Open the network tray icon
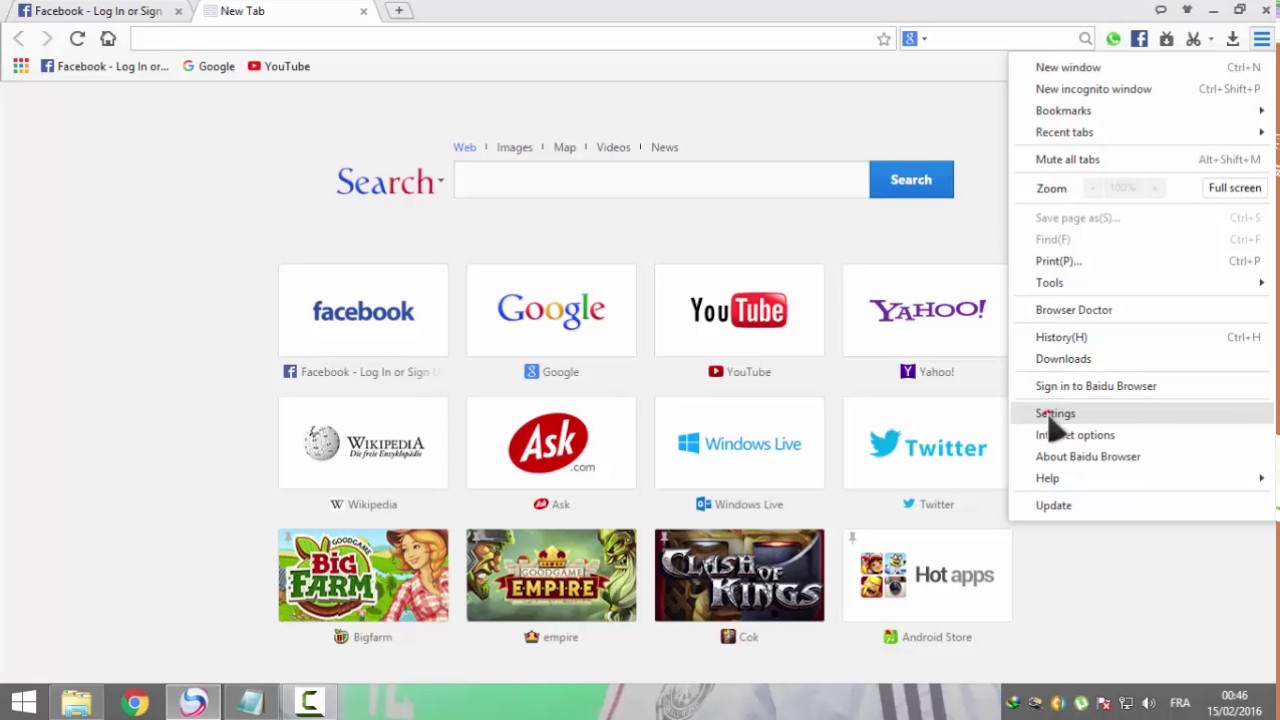Image resolution: width=1280 pixels, height=720 pixels. [x=1126, y=703]
